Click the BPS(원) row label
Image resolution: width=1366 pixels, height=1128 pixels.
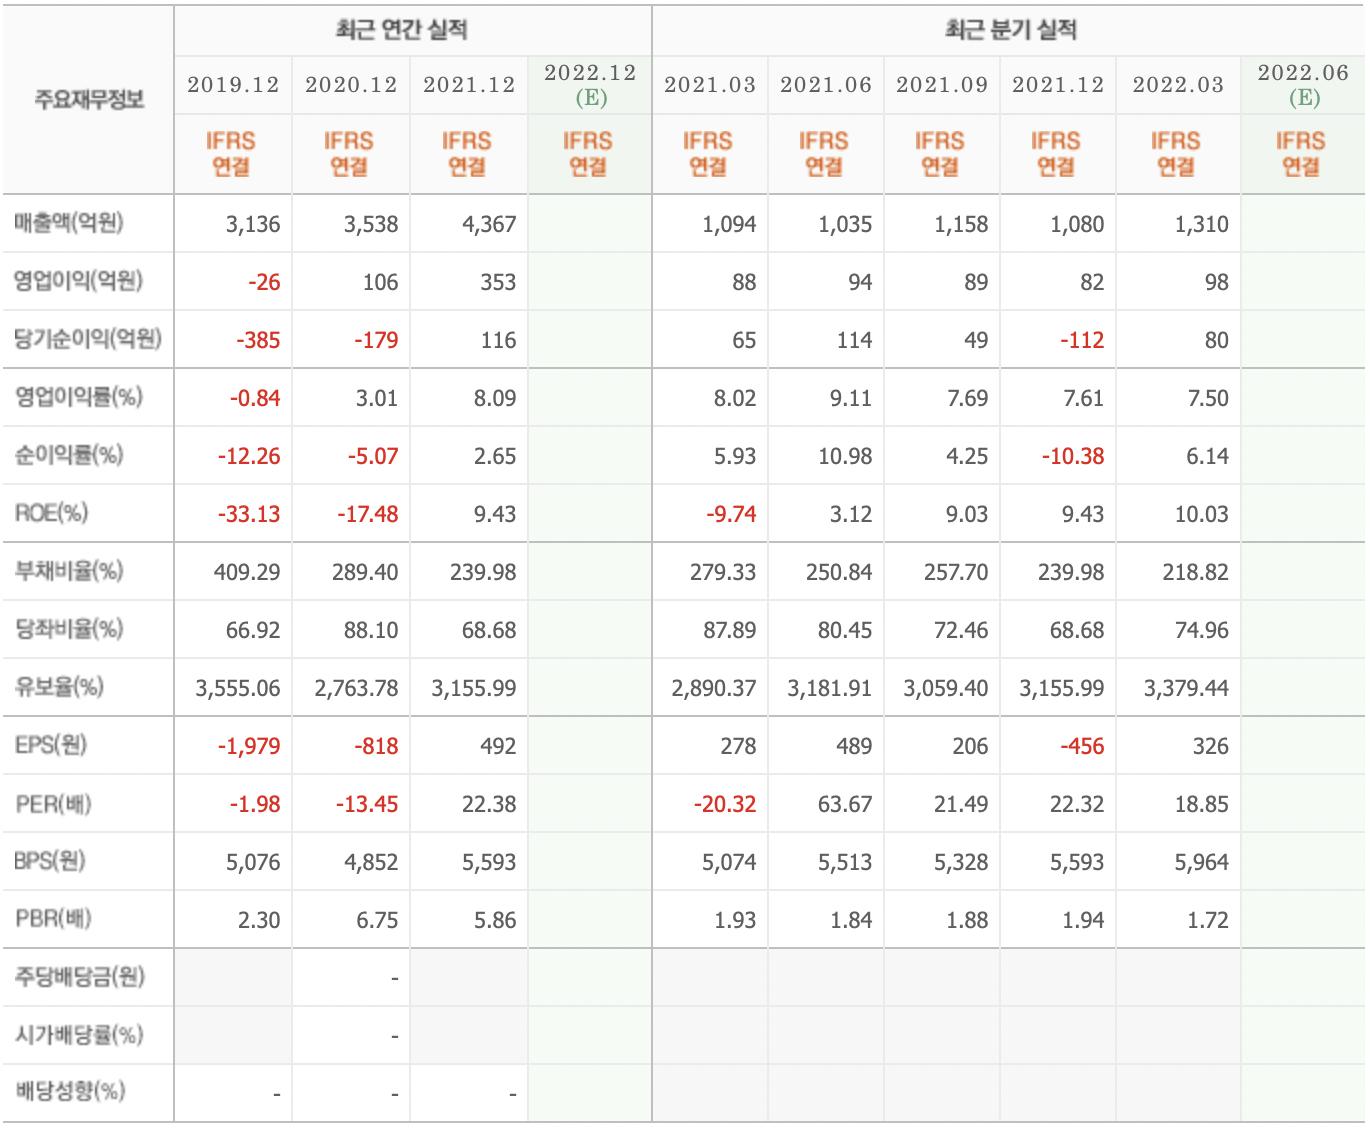(x=50, y=861)
